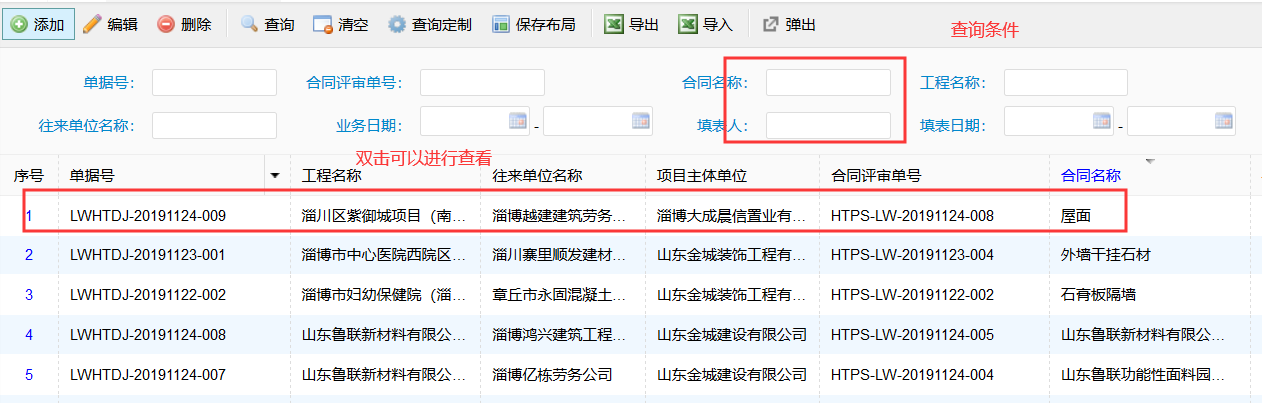This screenshot has width=1262, height=403.
Task: Click cell HTPS-LW-20191123-004
Action: (912, 255)
